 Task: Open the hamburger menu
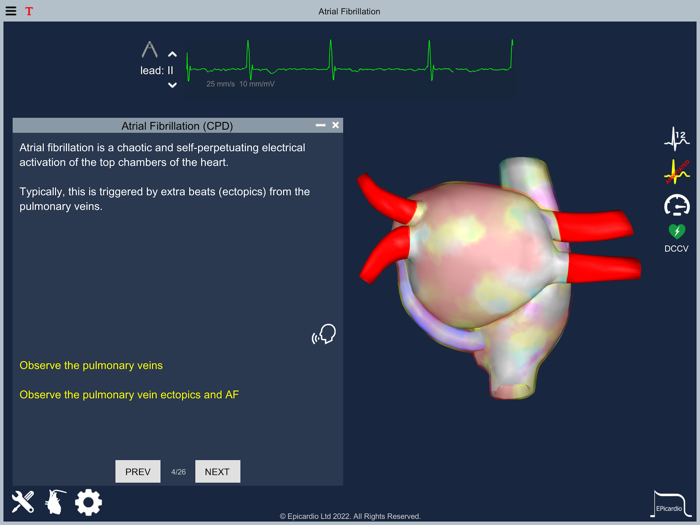point(11,11)
